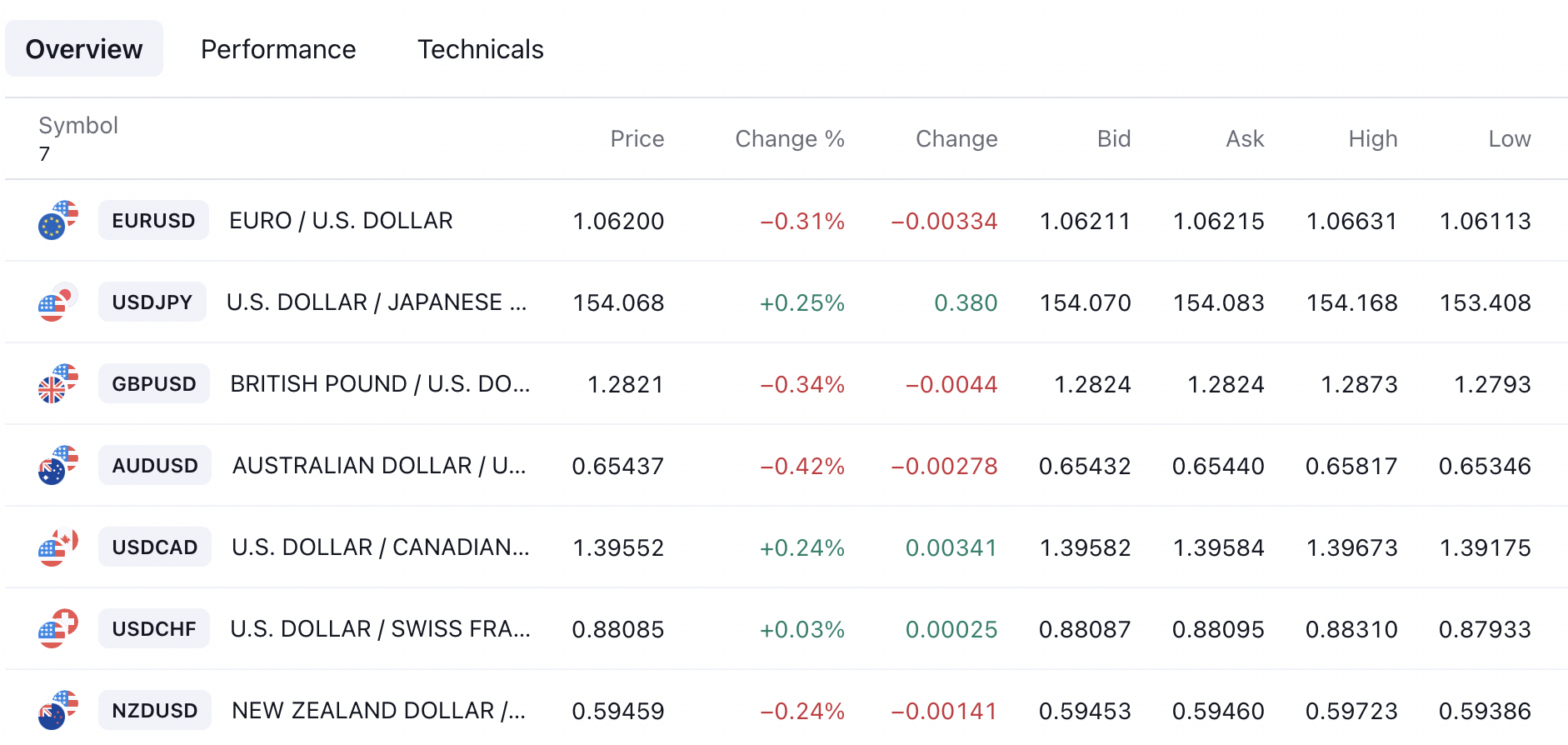The image size is (1568, 745).
Task: Click the USDCAD Canadian flag icon
Action: click(55, 547)
